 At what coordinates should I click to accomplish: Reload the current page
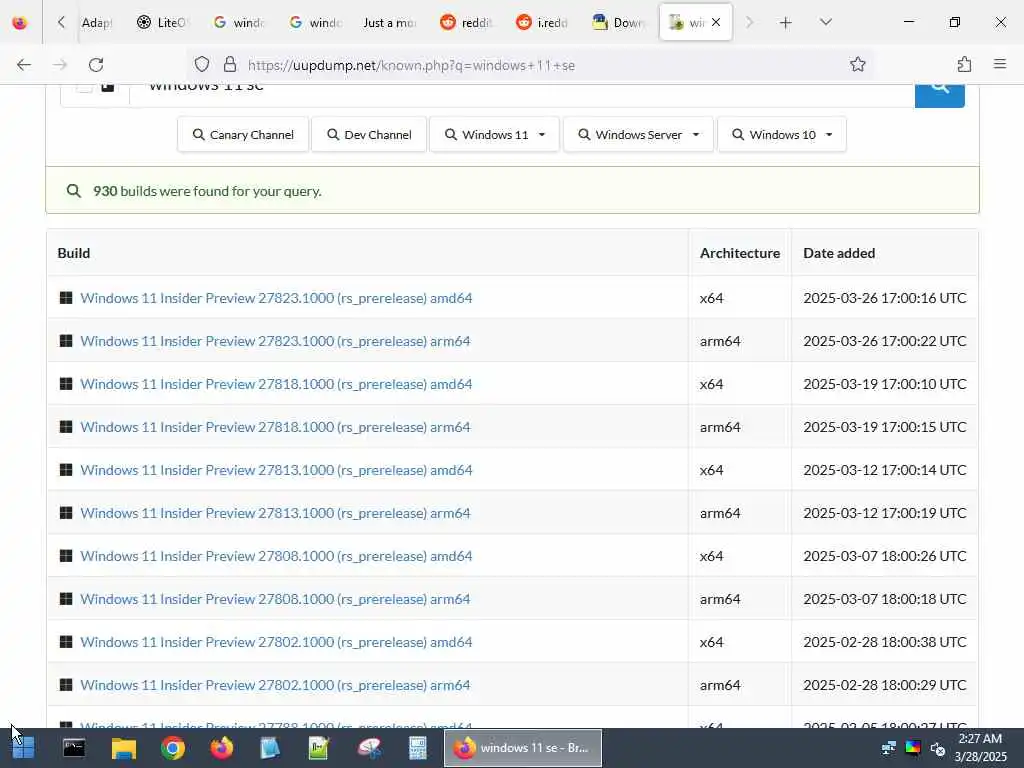96,65
